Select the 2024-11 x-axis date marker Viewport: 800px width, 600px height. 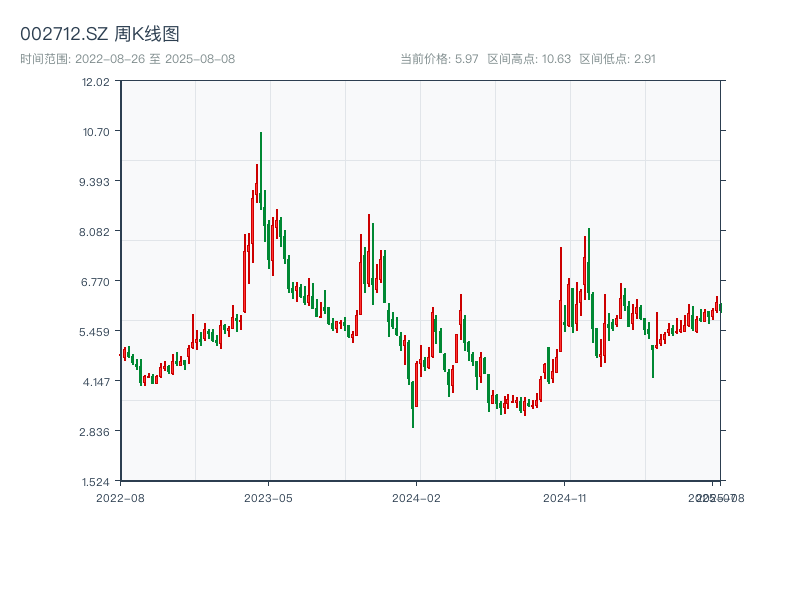[565, 497]
